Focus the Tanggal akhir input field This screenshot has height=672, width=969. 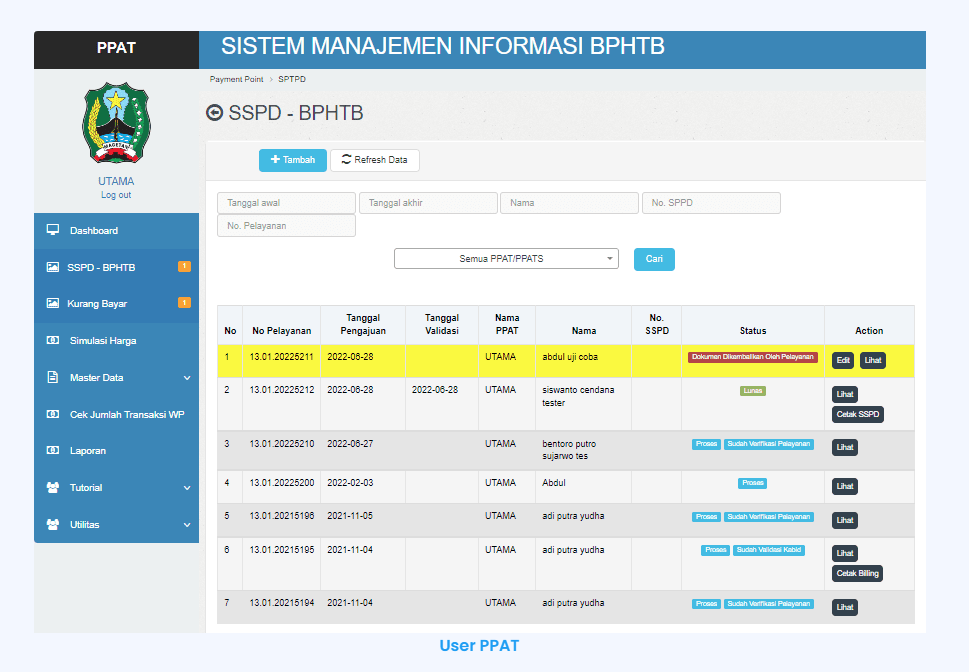[428, 203]
